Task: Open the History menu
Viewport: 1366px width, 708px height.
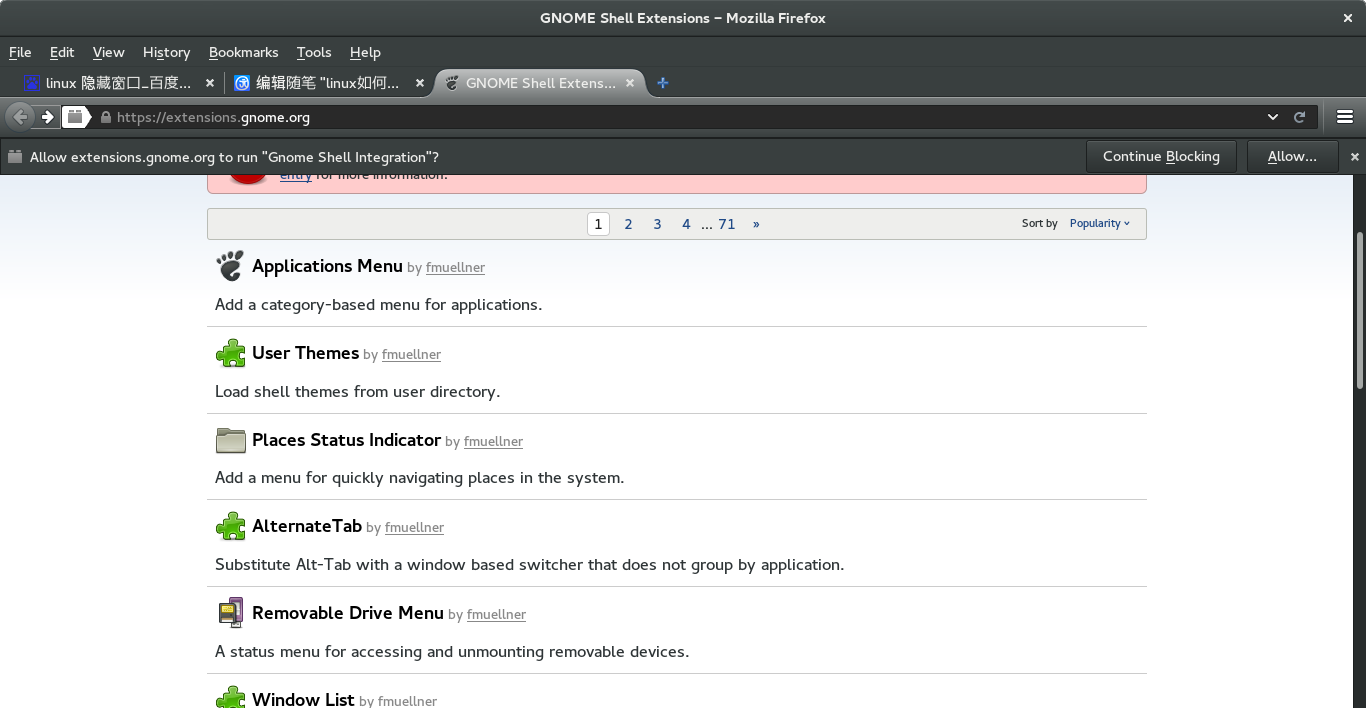Action: coord(166,52)
